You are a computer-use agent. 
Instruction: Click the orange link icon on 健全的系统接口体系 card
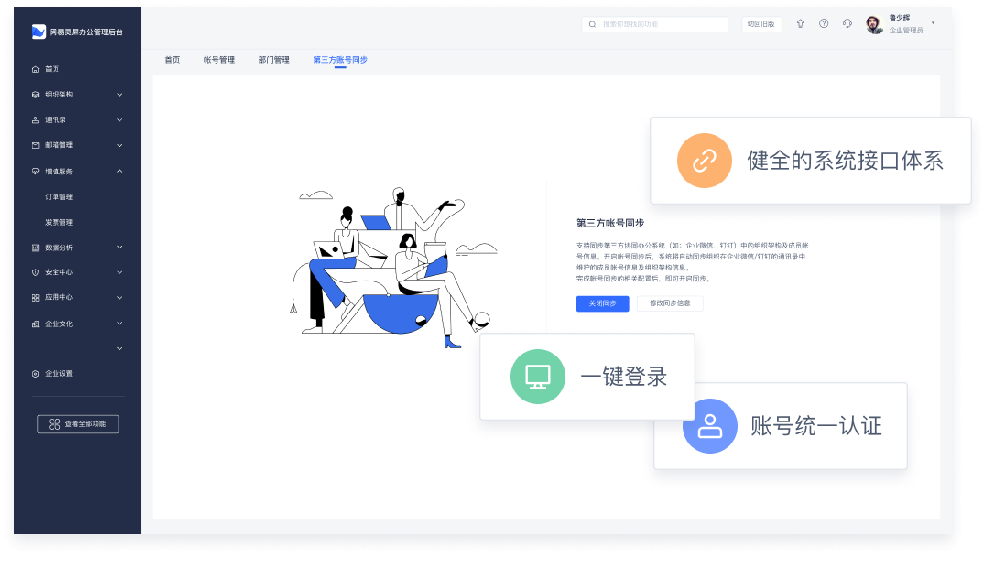tap(706, 160)
